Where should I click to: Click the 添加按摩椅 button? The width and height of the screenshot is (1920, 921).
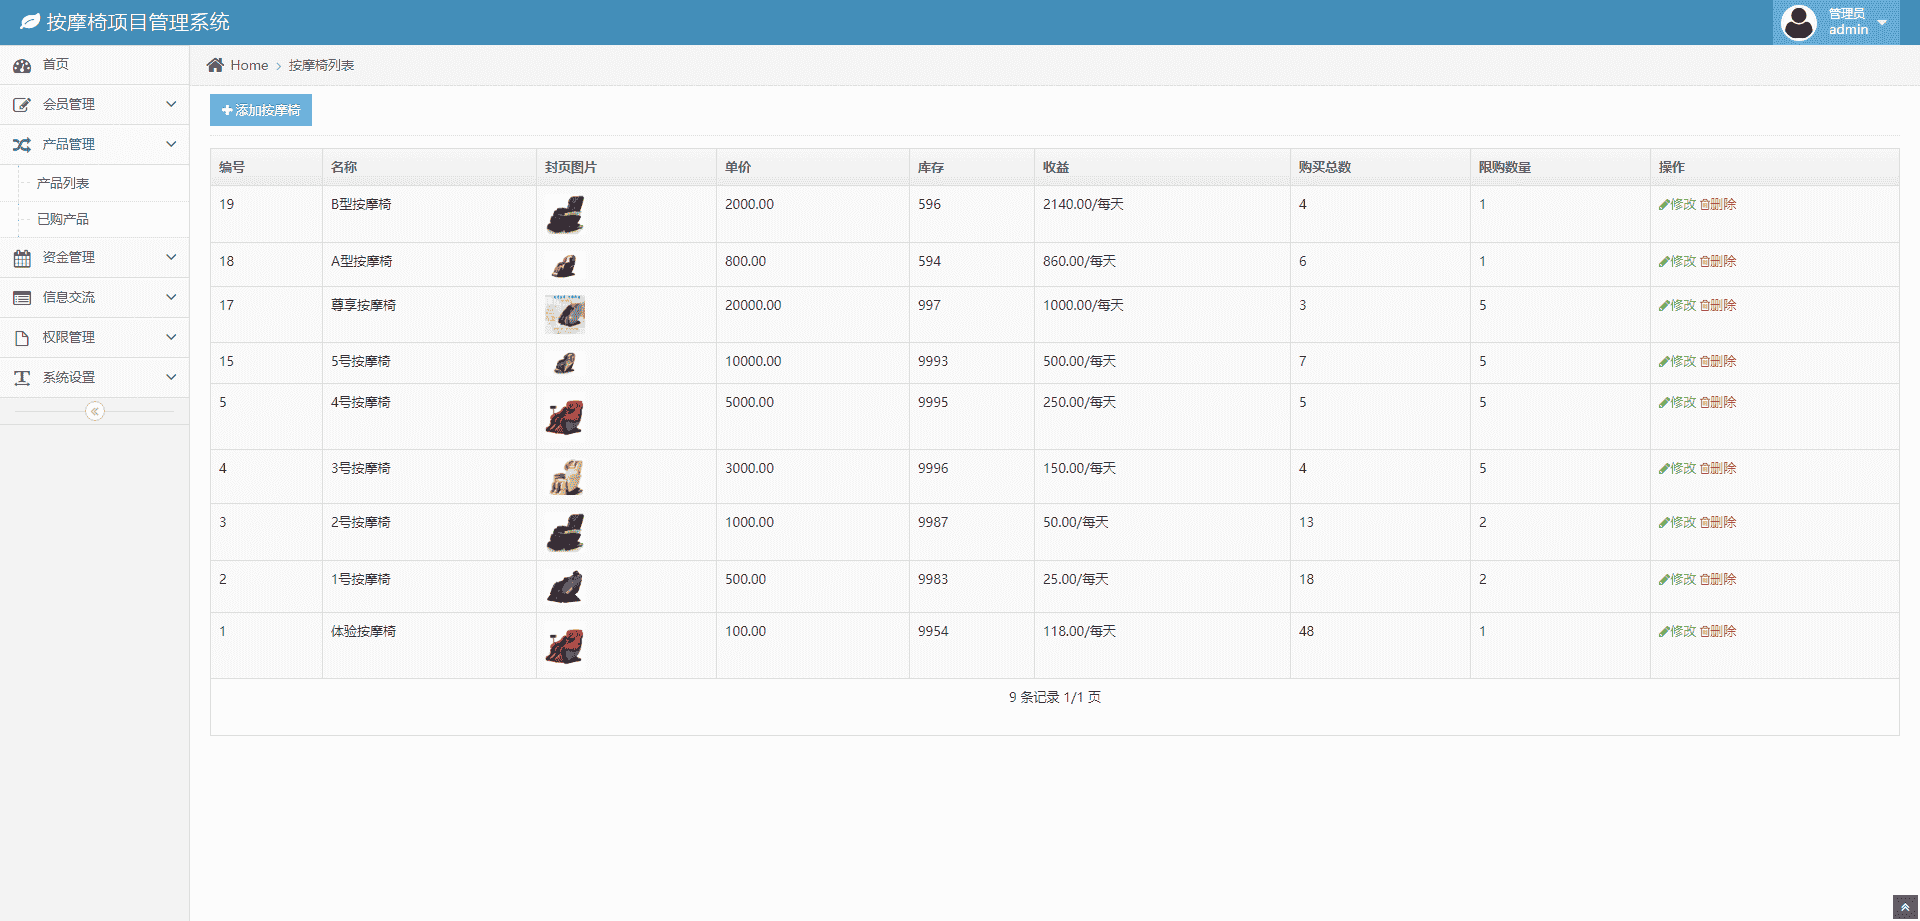261,110
